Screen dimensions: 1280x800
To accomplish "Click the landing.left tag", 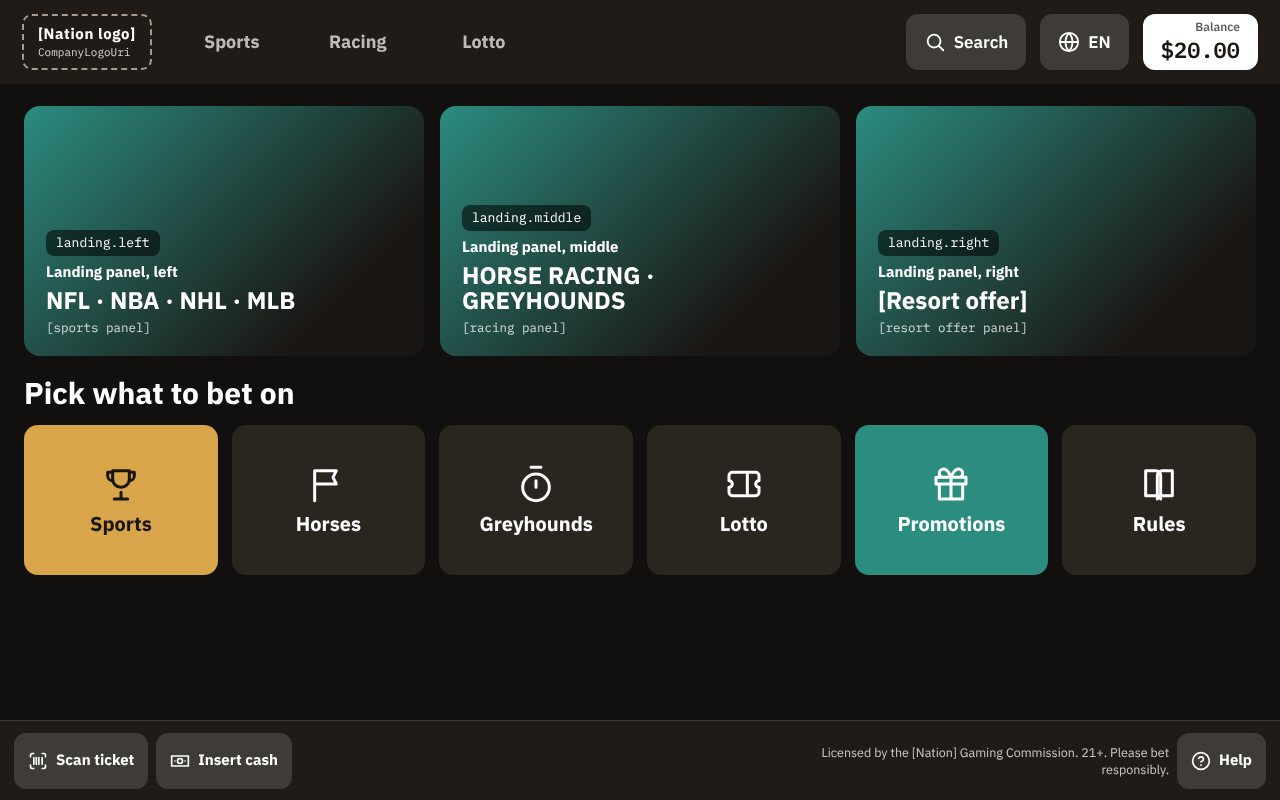I will 103,243.
